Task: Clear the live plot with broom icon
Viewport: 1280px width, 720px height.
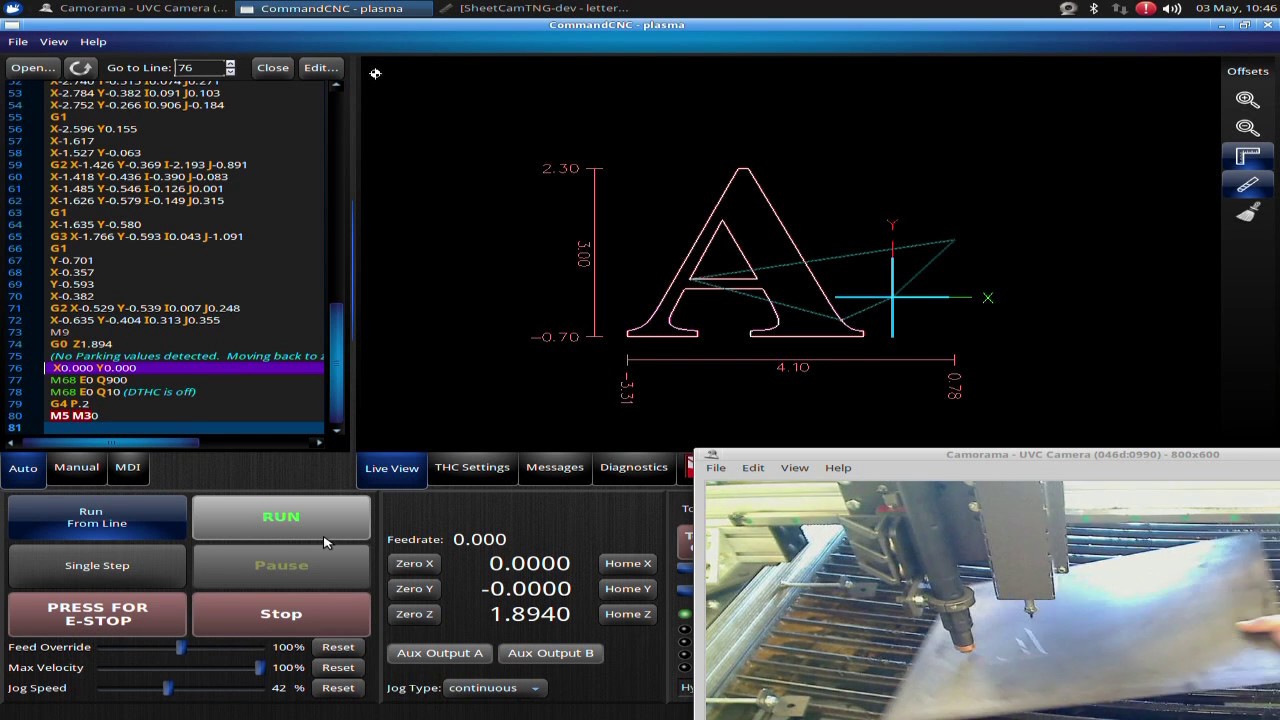Action: coord(1247,213)
